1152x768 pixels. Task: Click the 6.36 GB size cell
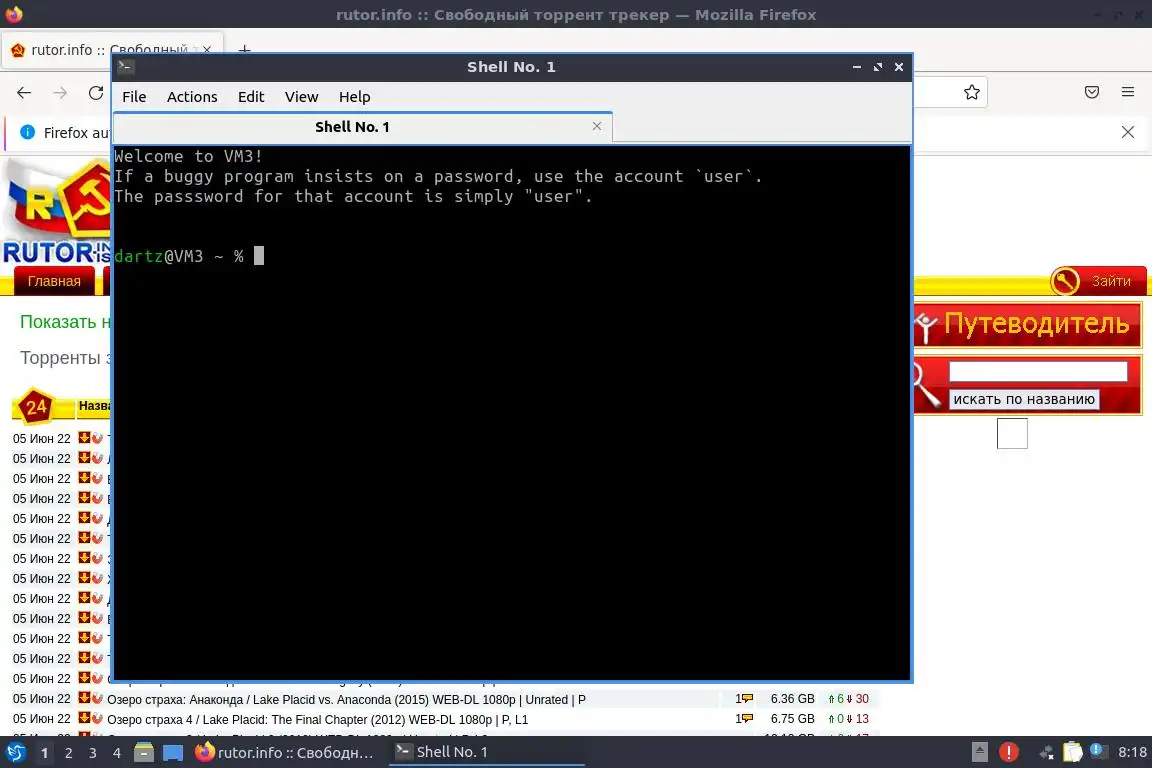tap(792, 699)
